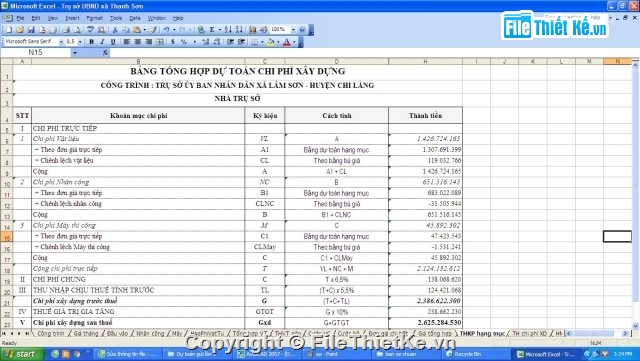
Task: Open Print Preview from the toolbar
Action: point(77,30)
